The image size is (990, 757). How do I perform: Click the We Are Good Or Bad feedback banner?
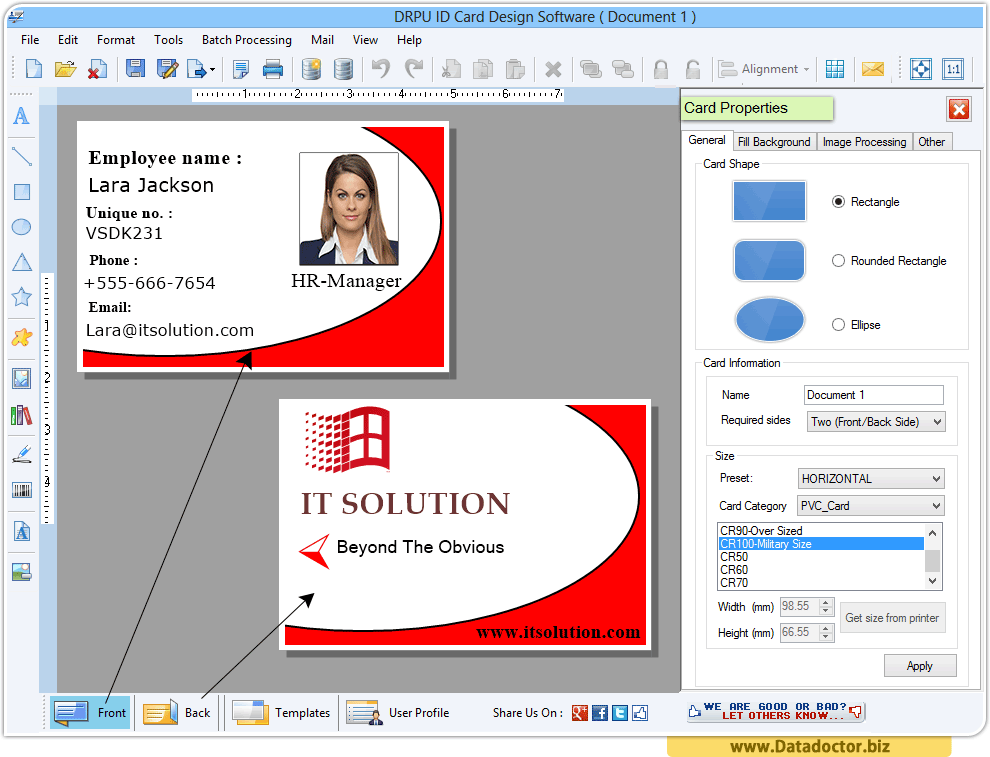tap(775, 712)
